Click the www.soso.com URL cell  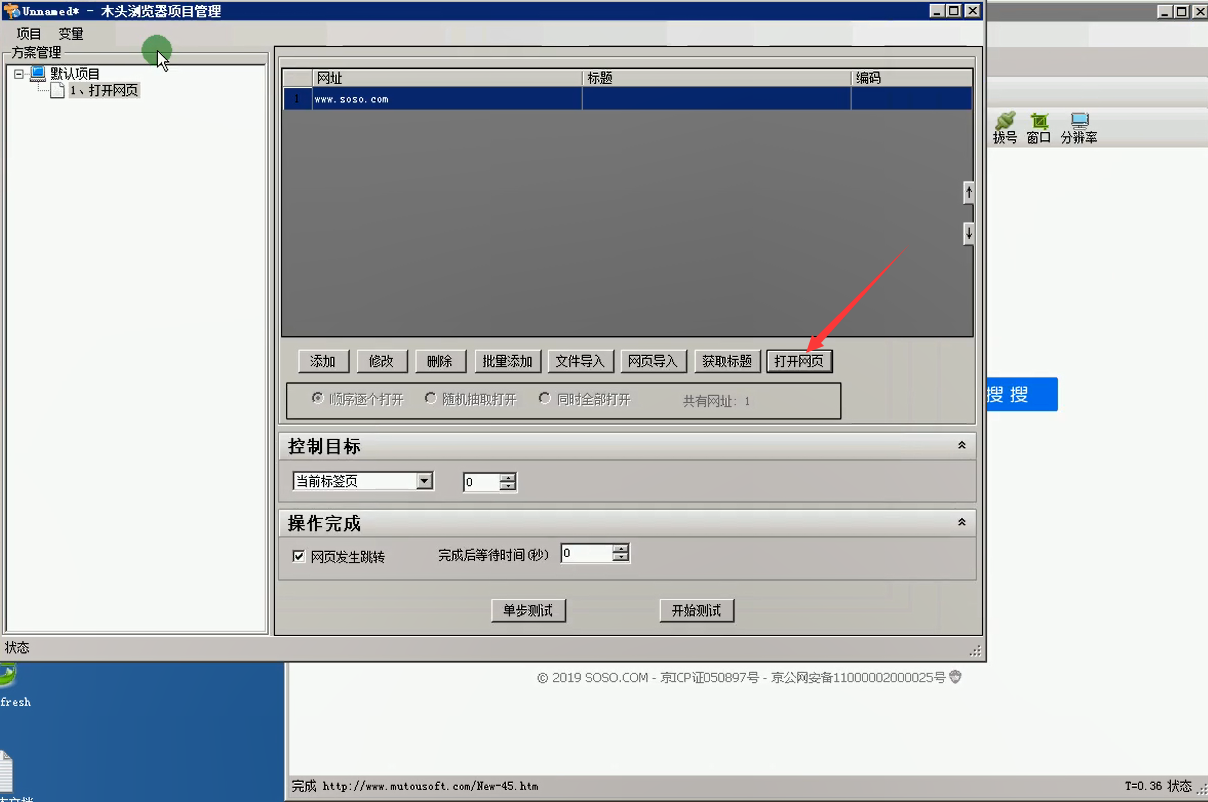click(x=447, y=99)
